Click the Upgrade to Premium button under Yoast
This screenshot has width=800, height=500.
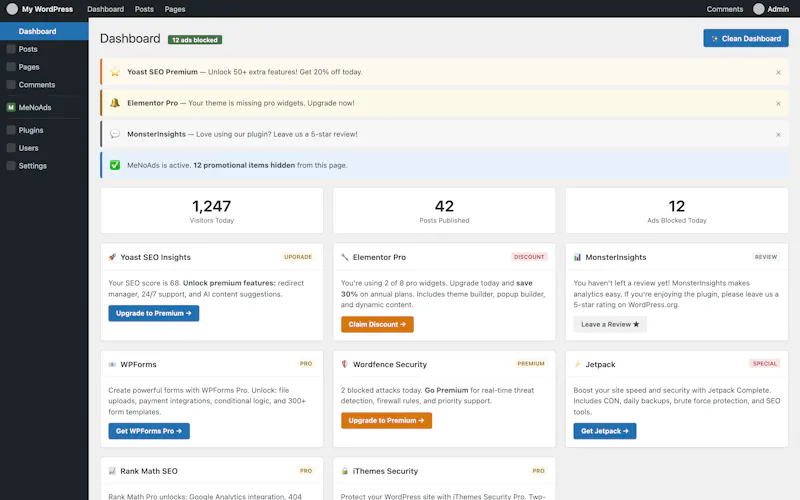[154, 313]
